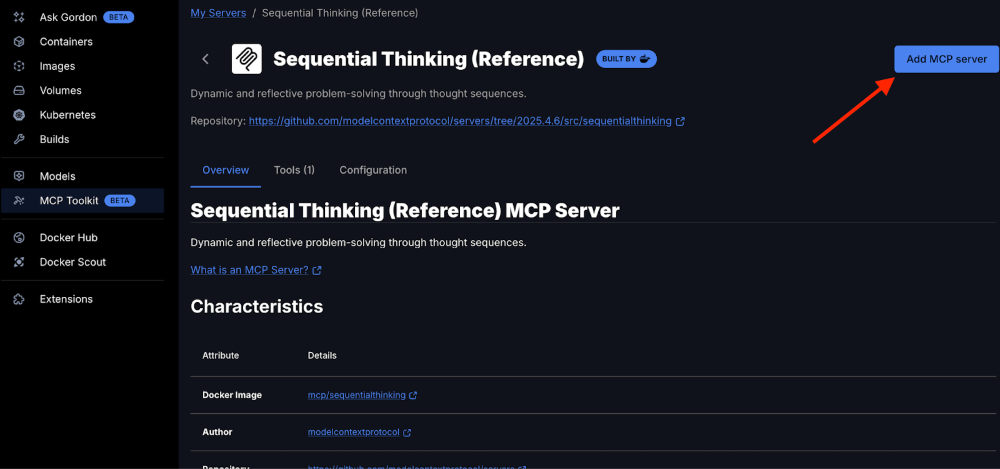1000x469 pixels.
Task: Click the Models sidebar icon
Action: [18, 176]
